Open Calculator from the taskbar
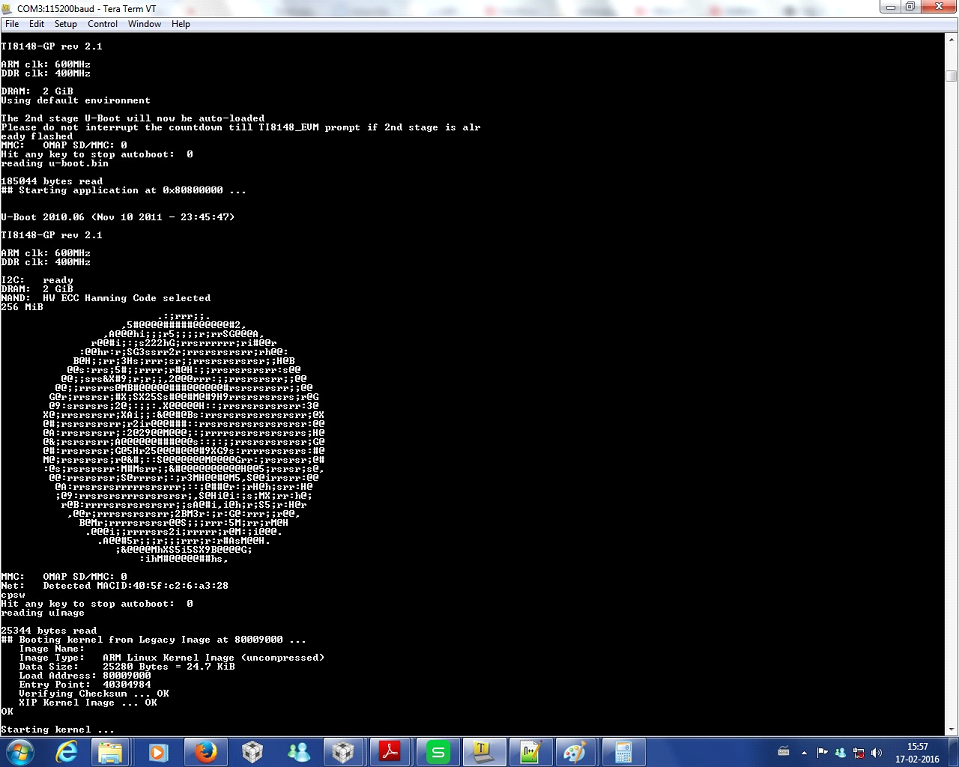 point(623,752)
